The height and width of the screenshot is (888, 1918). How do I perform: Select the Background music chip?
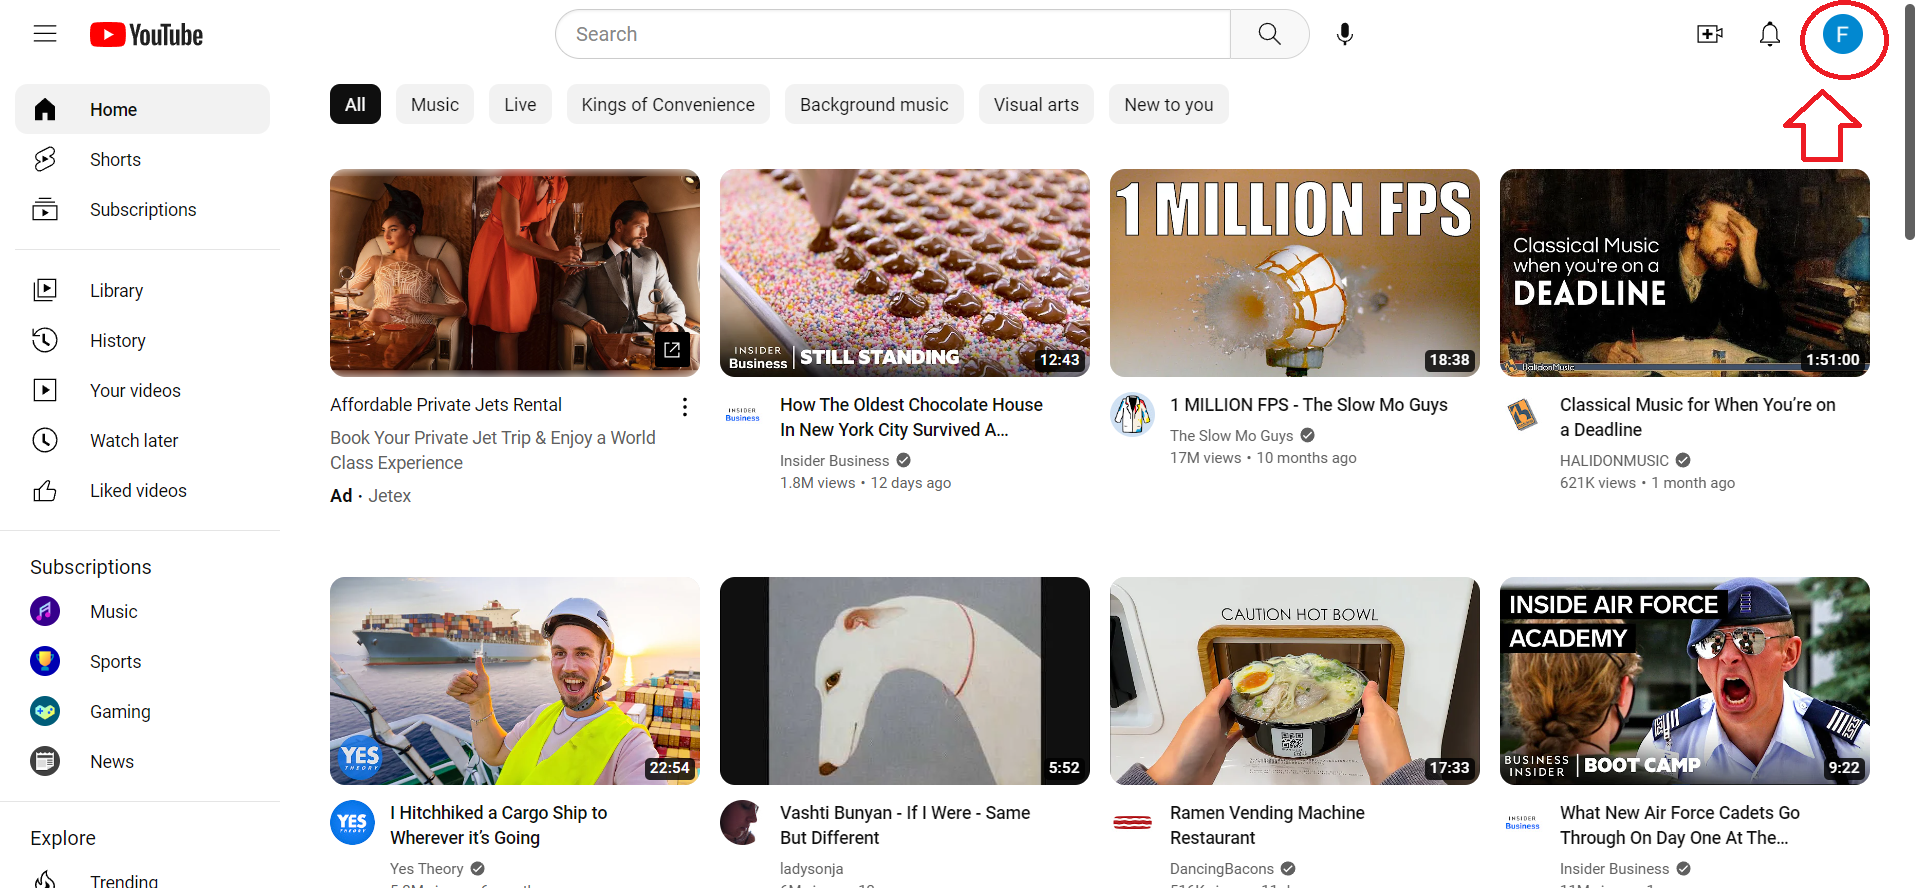click(874, 104)
